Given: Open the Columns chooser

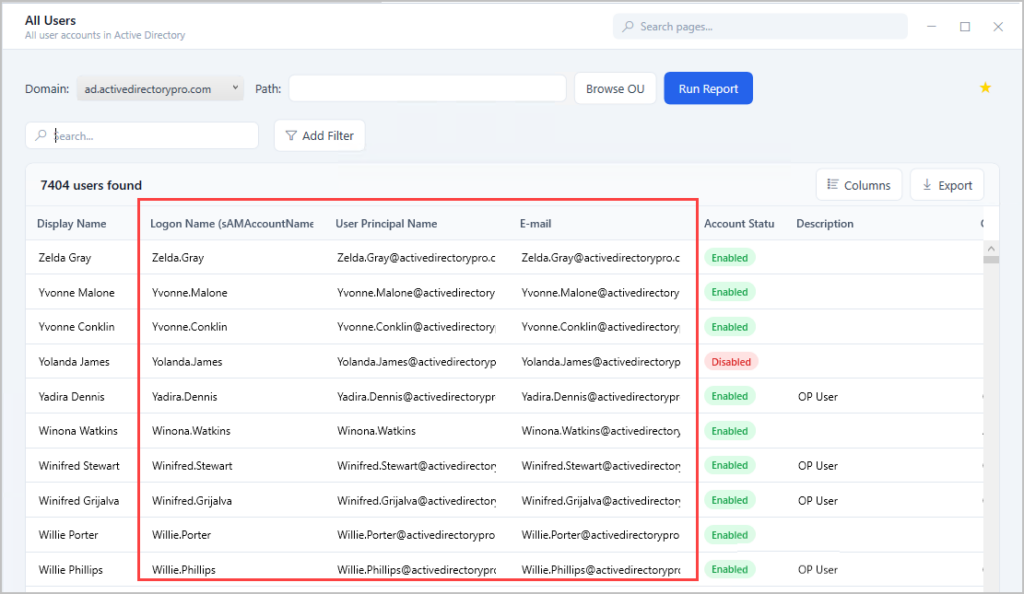Looking at the screenshot, I should [859, 185].
